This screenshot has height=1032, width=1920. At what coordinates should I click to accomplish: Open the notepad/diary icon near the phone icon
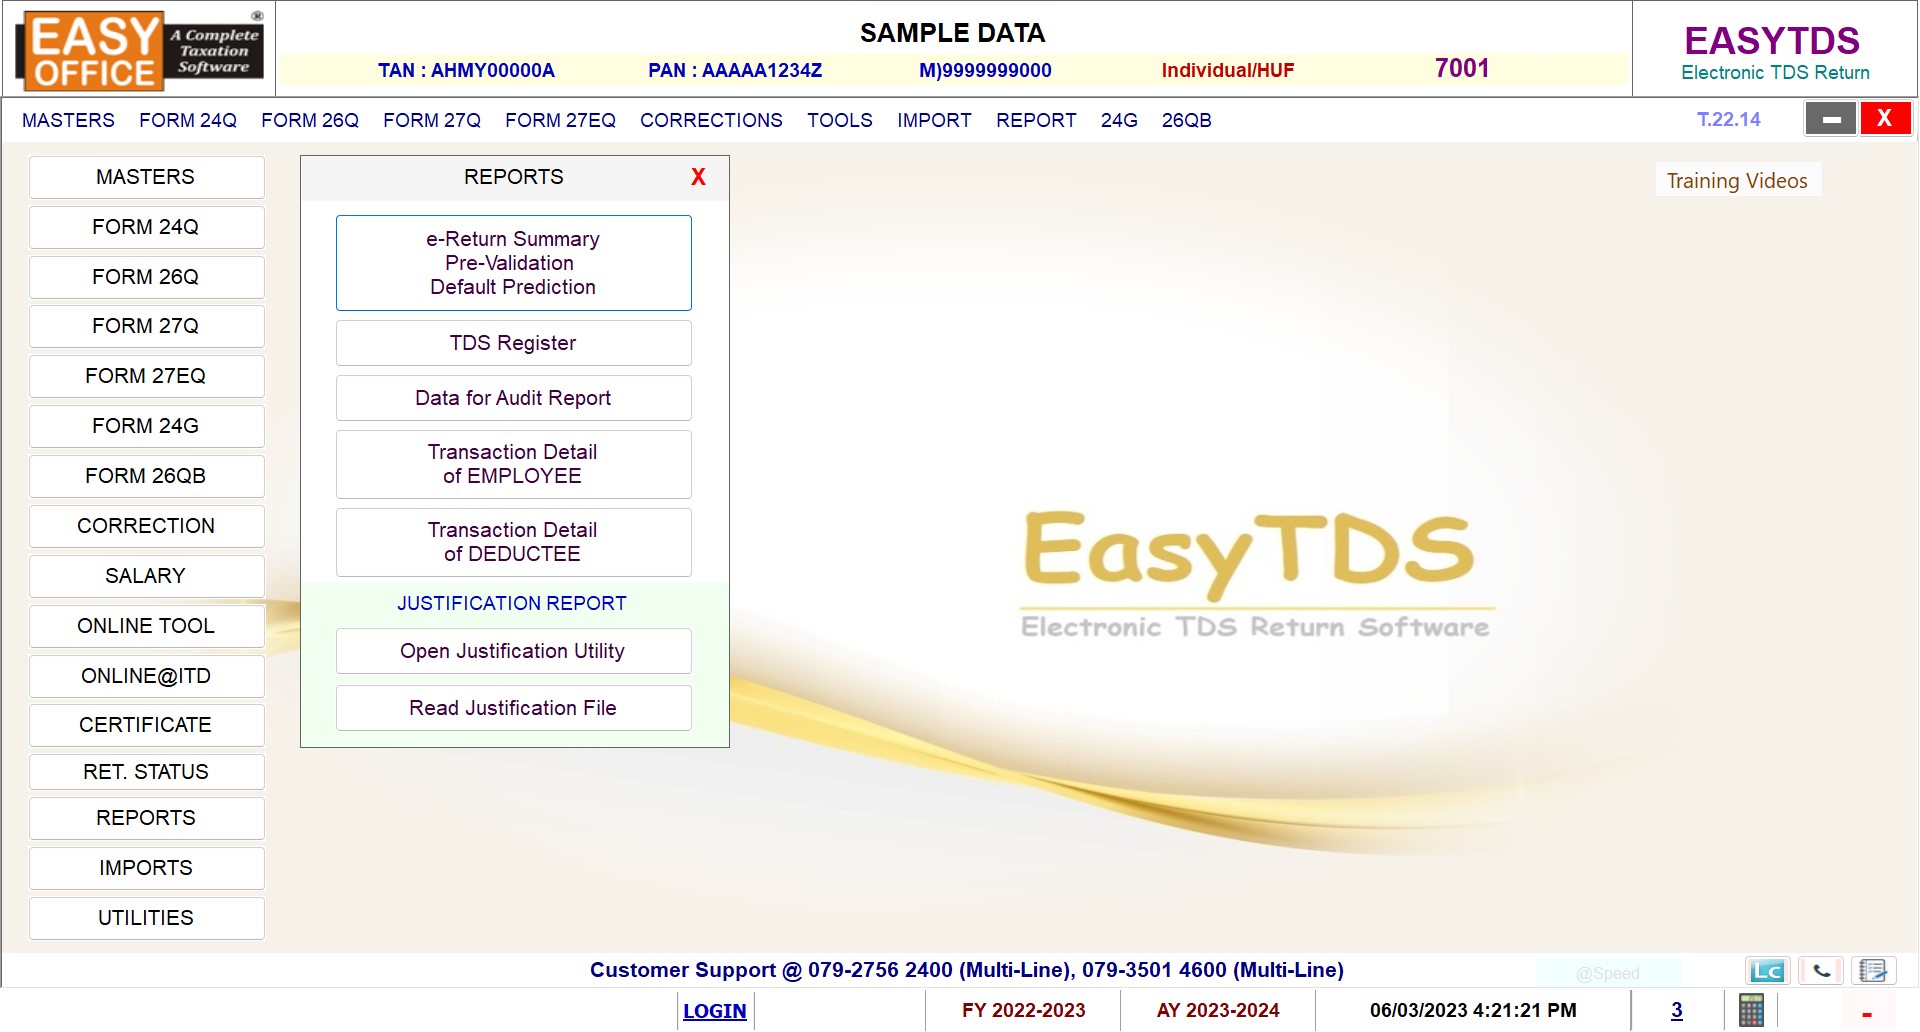click(1872, 970)
